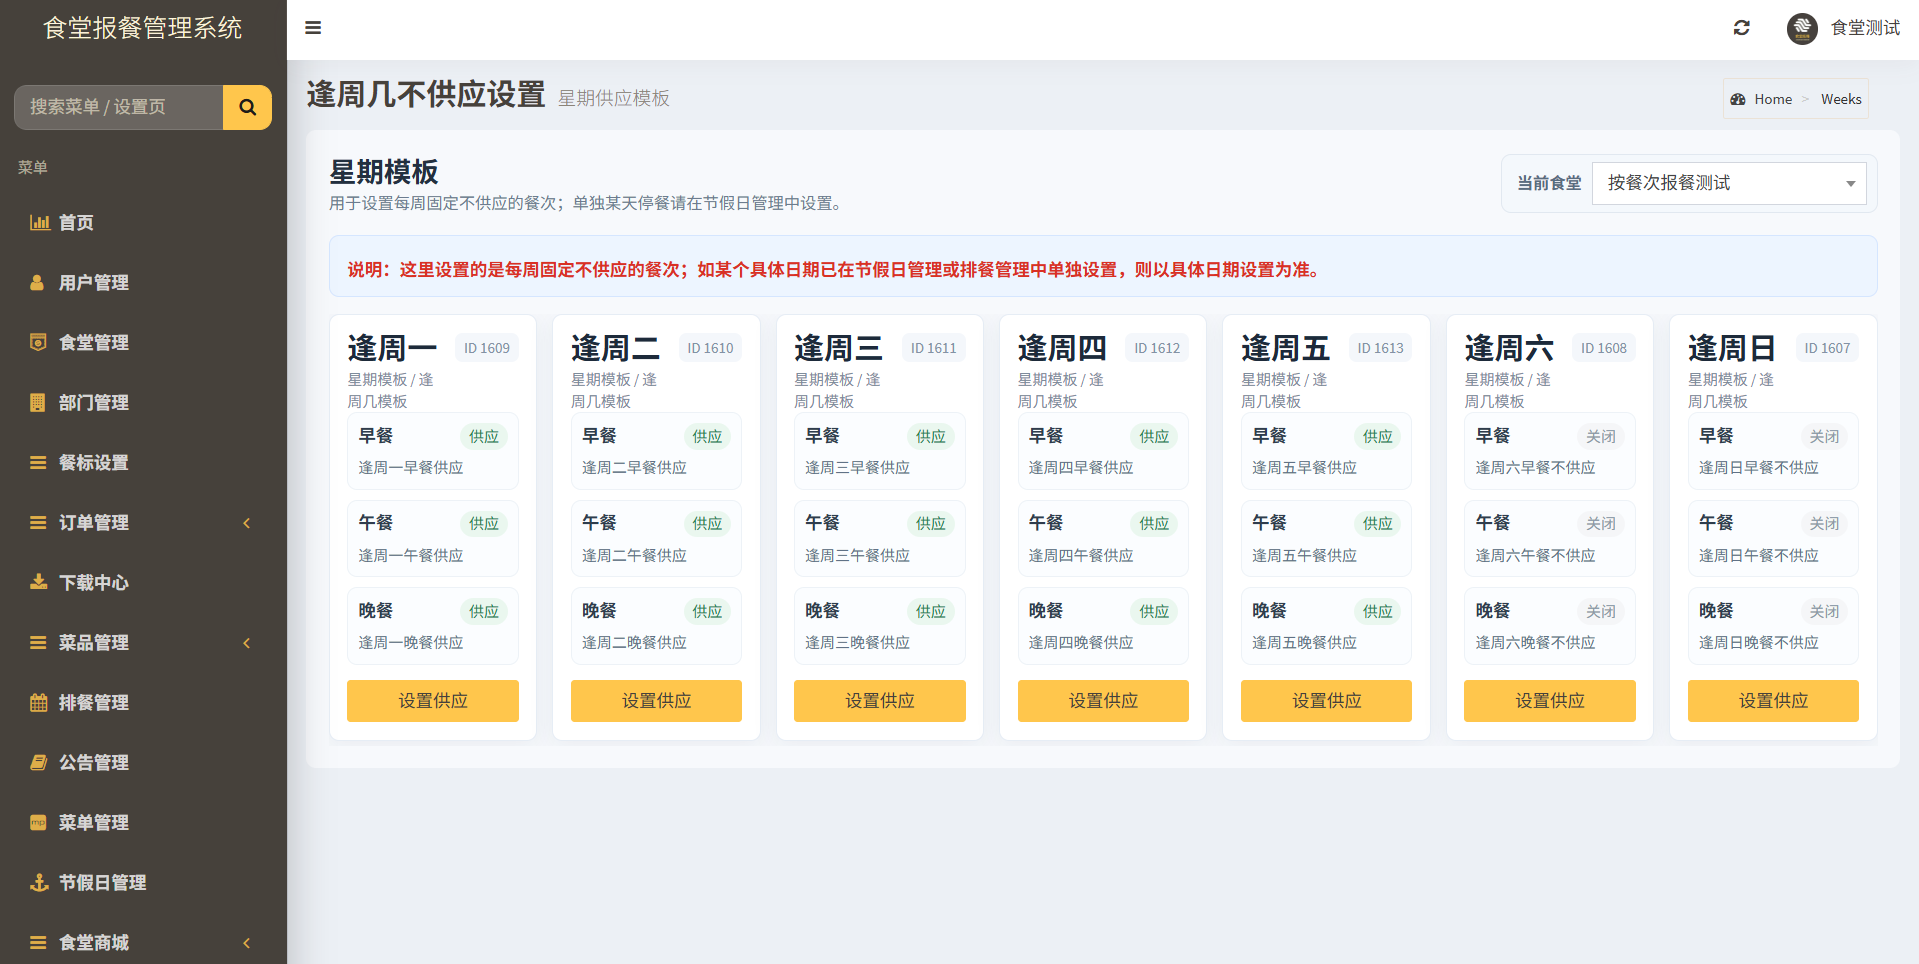1919x964 pixels.
Task: Click the 排餐管理 calendar icon
Action: [39, 702]
